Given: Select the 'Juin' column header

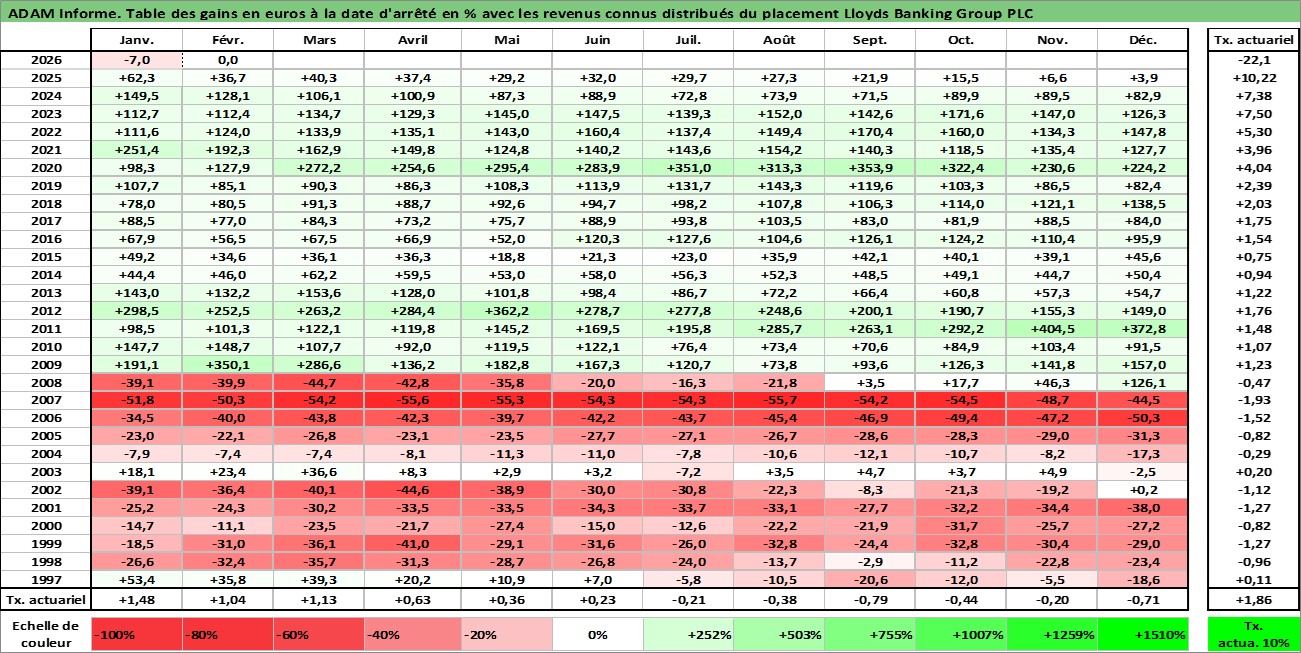Looking at the screenshot, I should point(597,40).
